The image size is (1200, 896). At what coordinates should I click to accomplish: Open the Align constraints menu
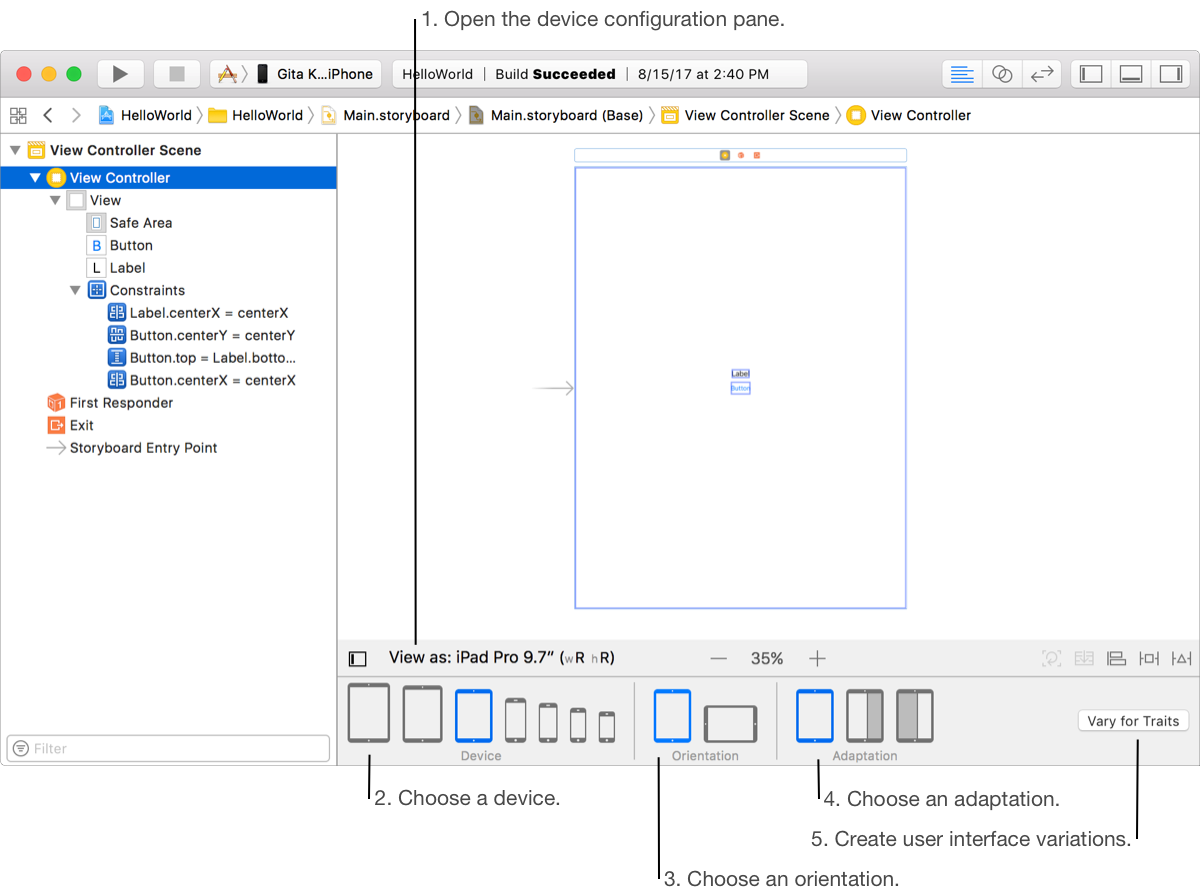click(x=1117, y=658)
